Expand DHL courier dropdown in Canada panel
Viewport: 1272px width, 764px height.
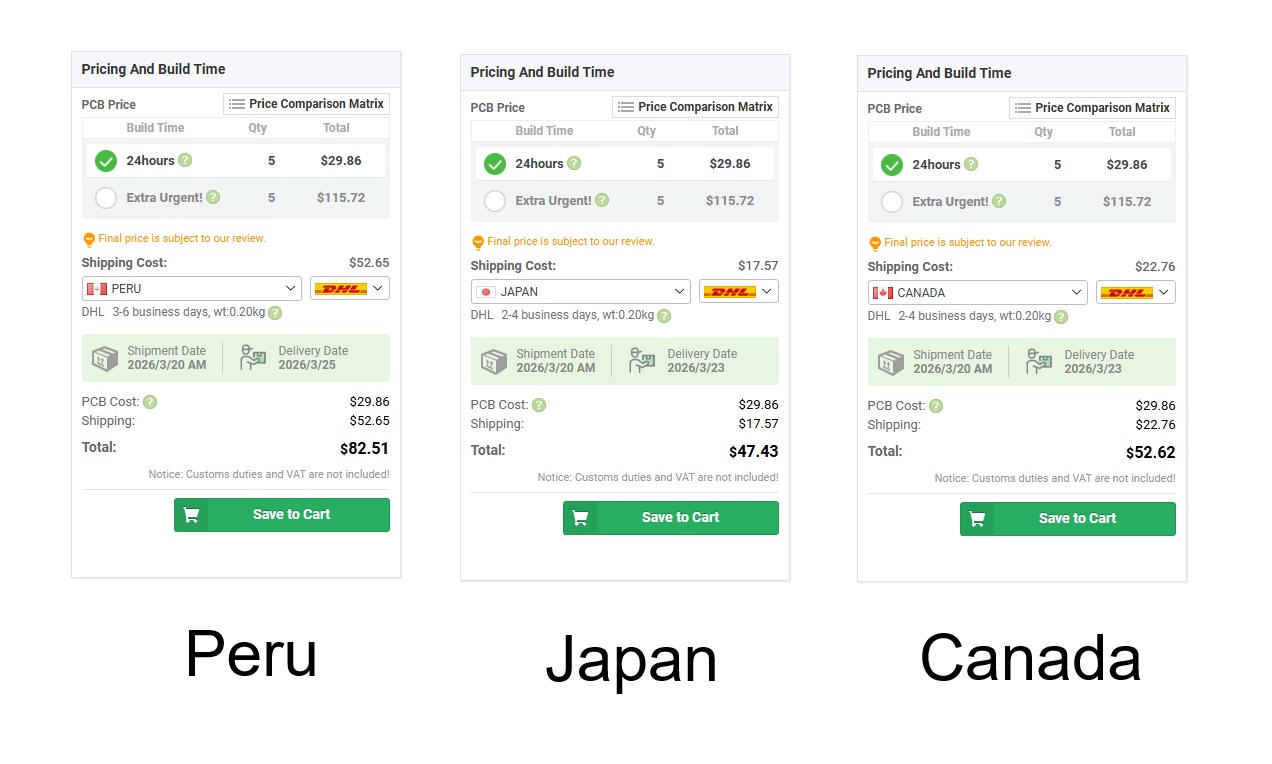tap(1136, 293)
